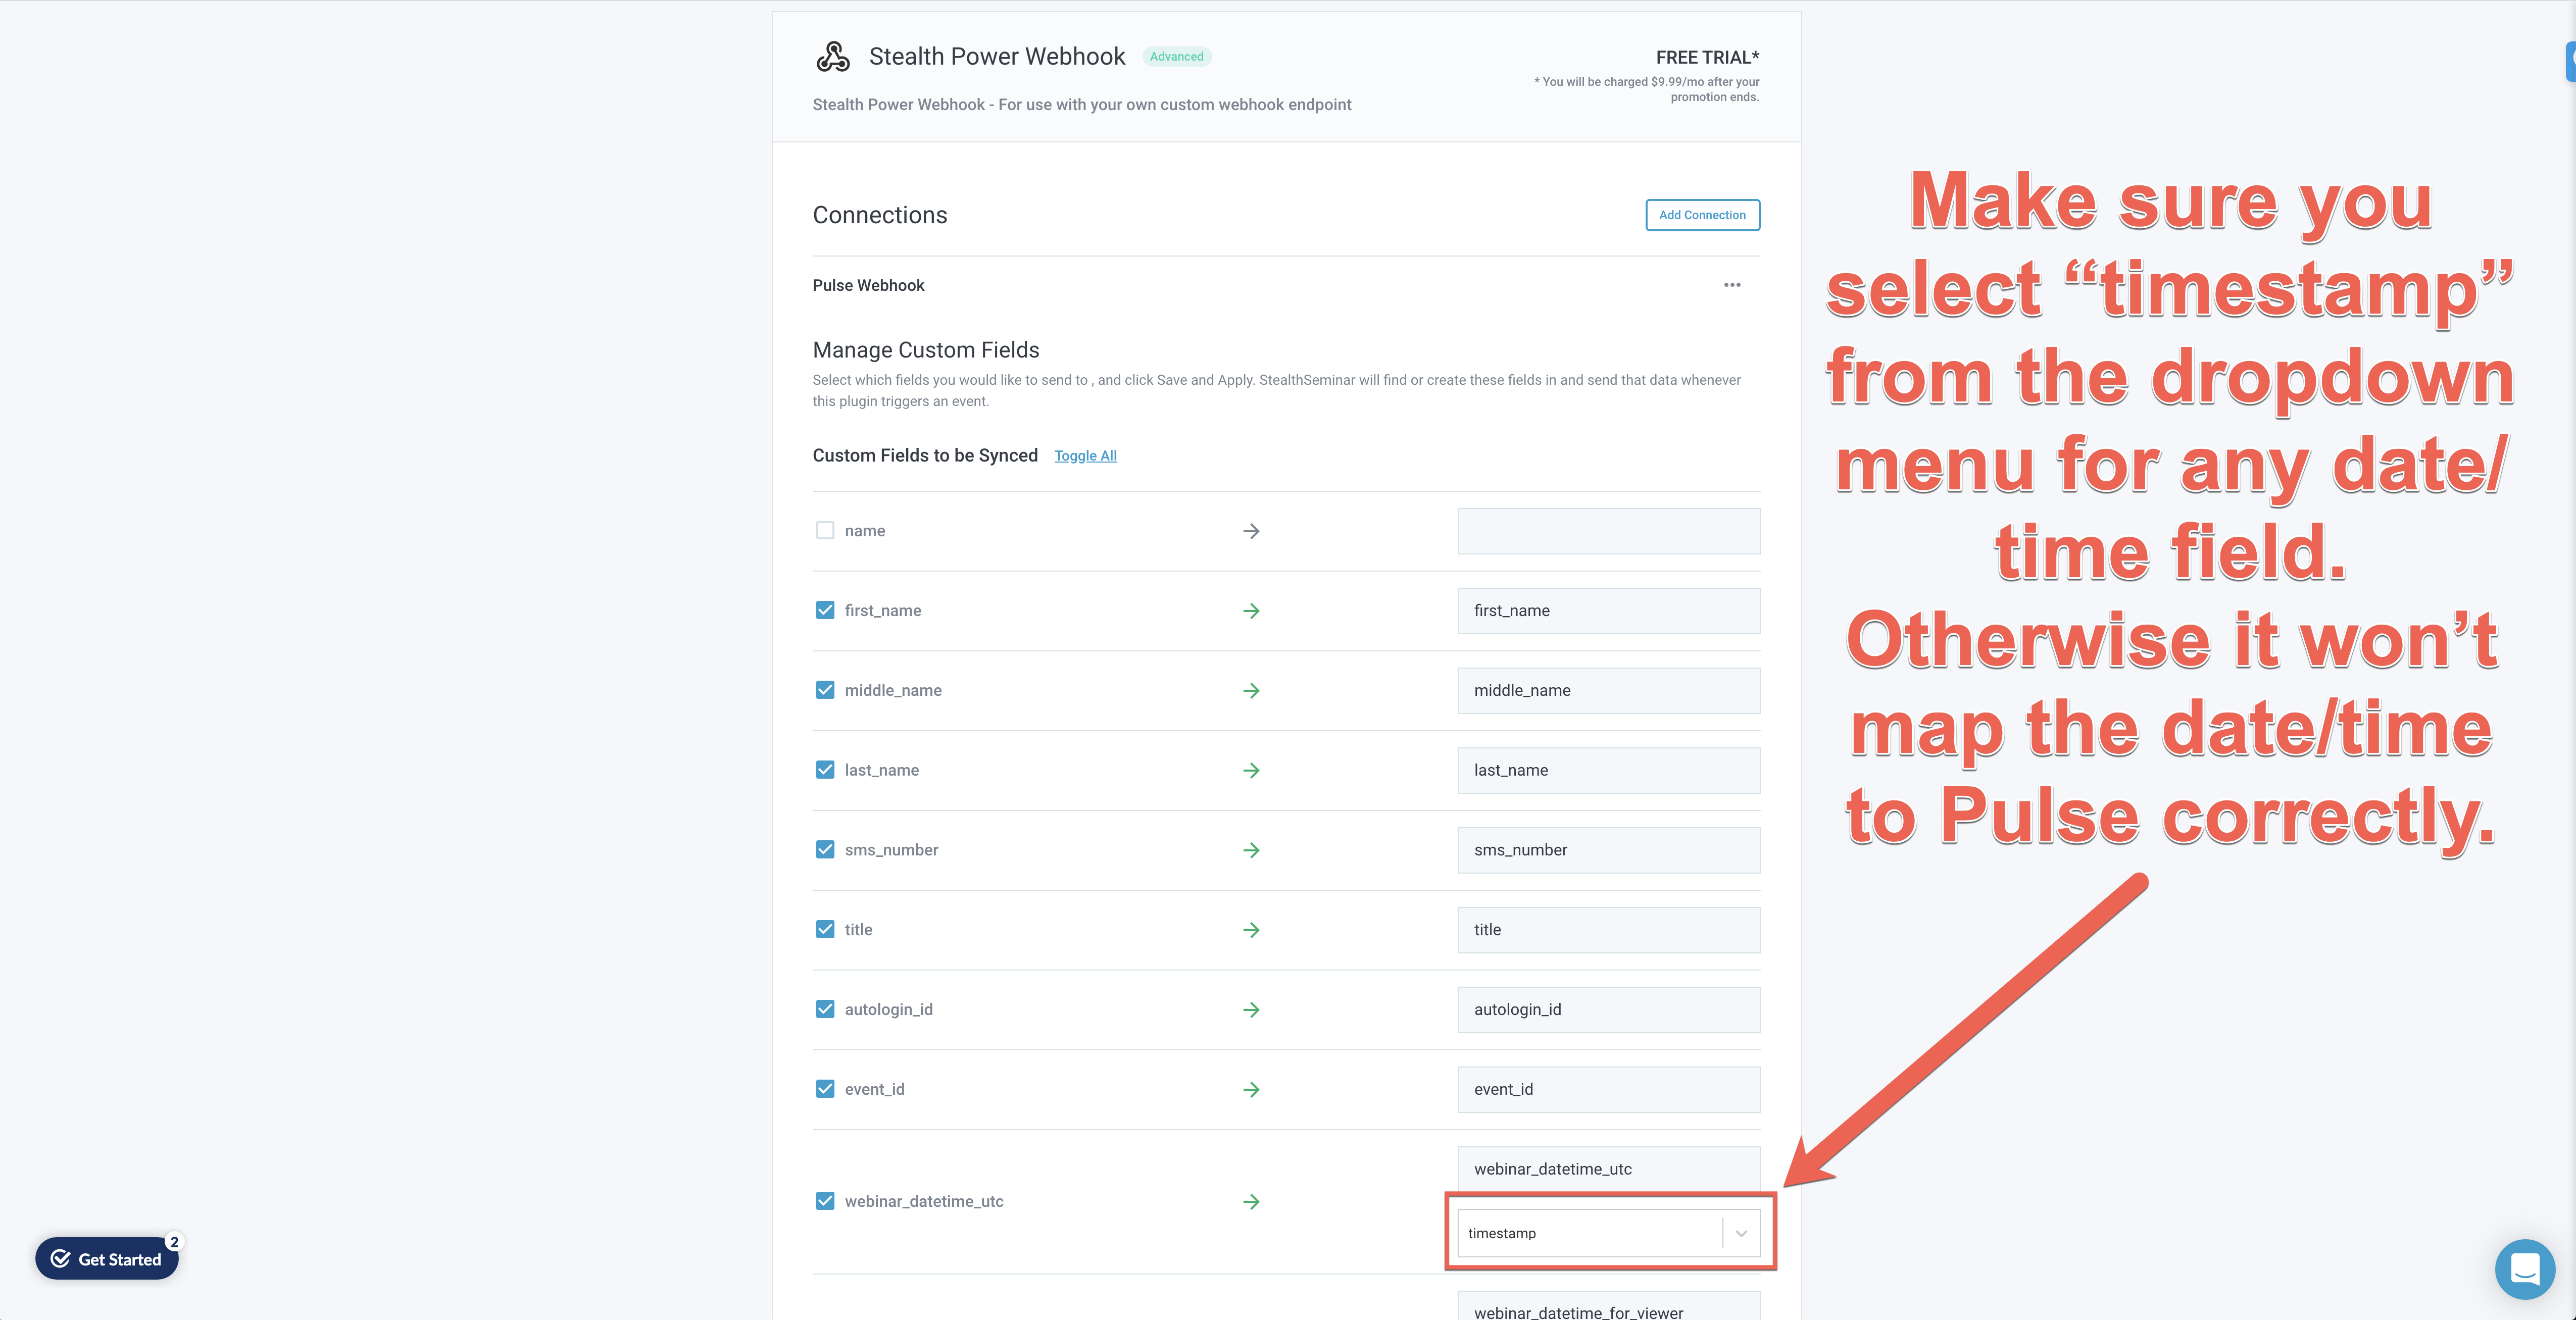This screenshot has width=2576, height=1320.
Task: Uncheck the autologin_id field checkbox
Action: pos(825,1009)
